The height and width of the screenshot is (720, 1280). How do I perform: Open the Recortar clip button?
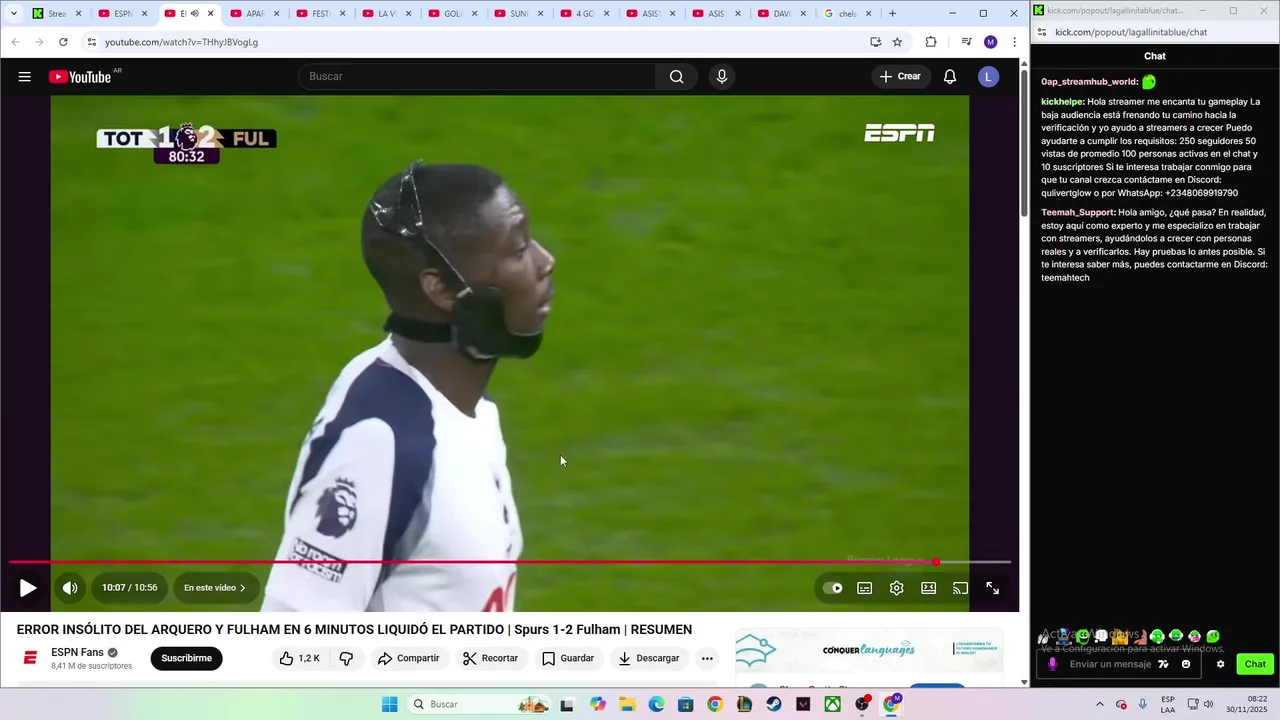click(x=490, y=658)
